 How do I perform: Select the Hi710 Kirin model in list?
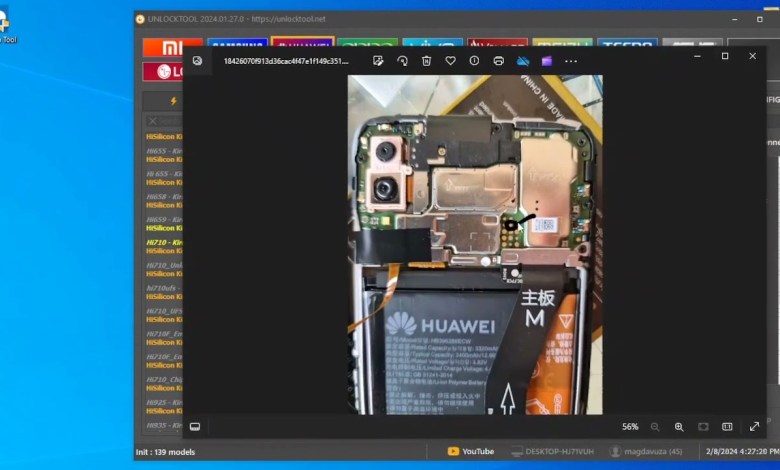pyautogui.click(x=164, y=242)
